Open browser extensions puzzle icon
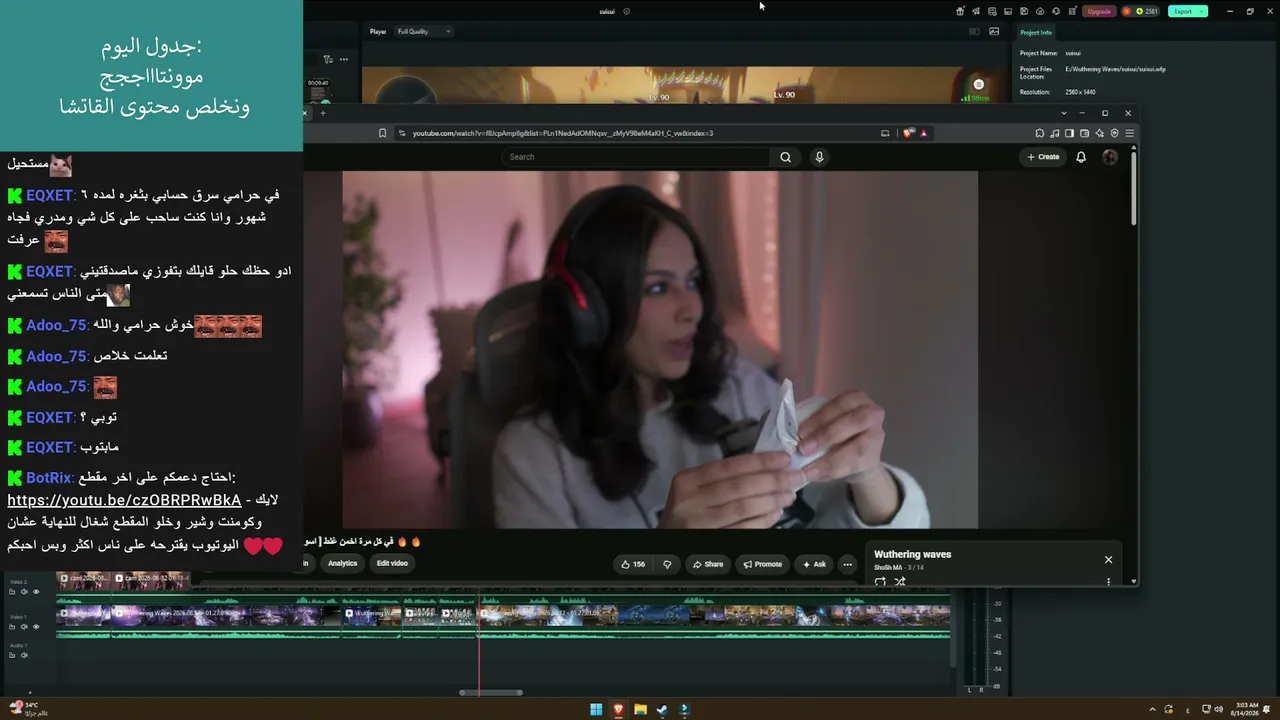The width and height of the screenshot is (1280, 720). click(1040, 133)
